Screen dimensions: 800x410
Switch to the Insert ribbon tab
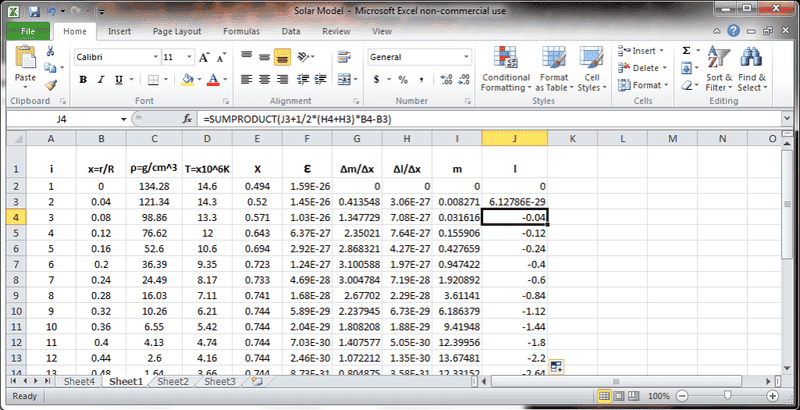tap(119, 31)
